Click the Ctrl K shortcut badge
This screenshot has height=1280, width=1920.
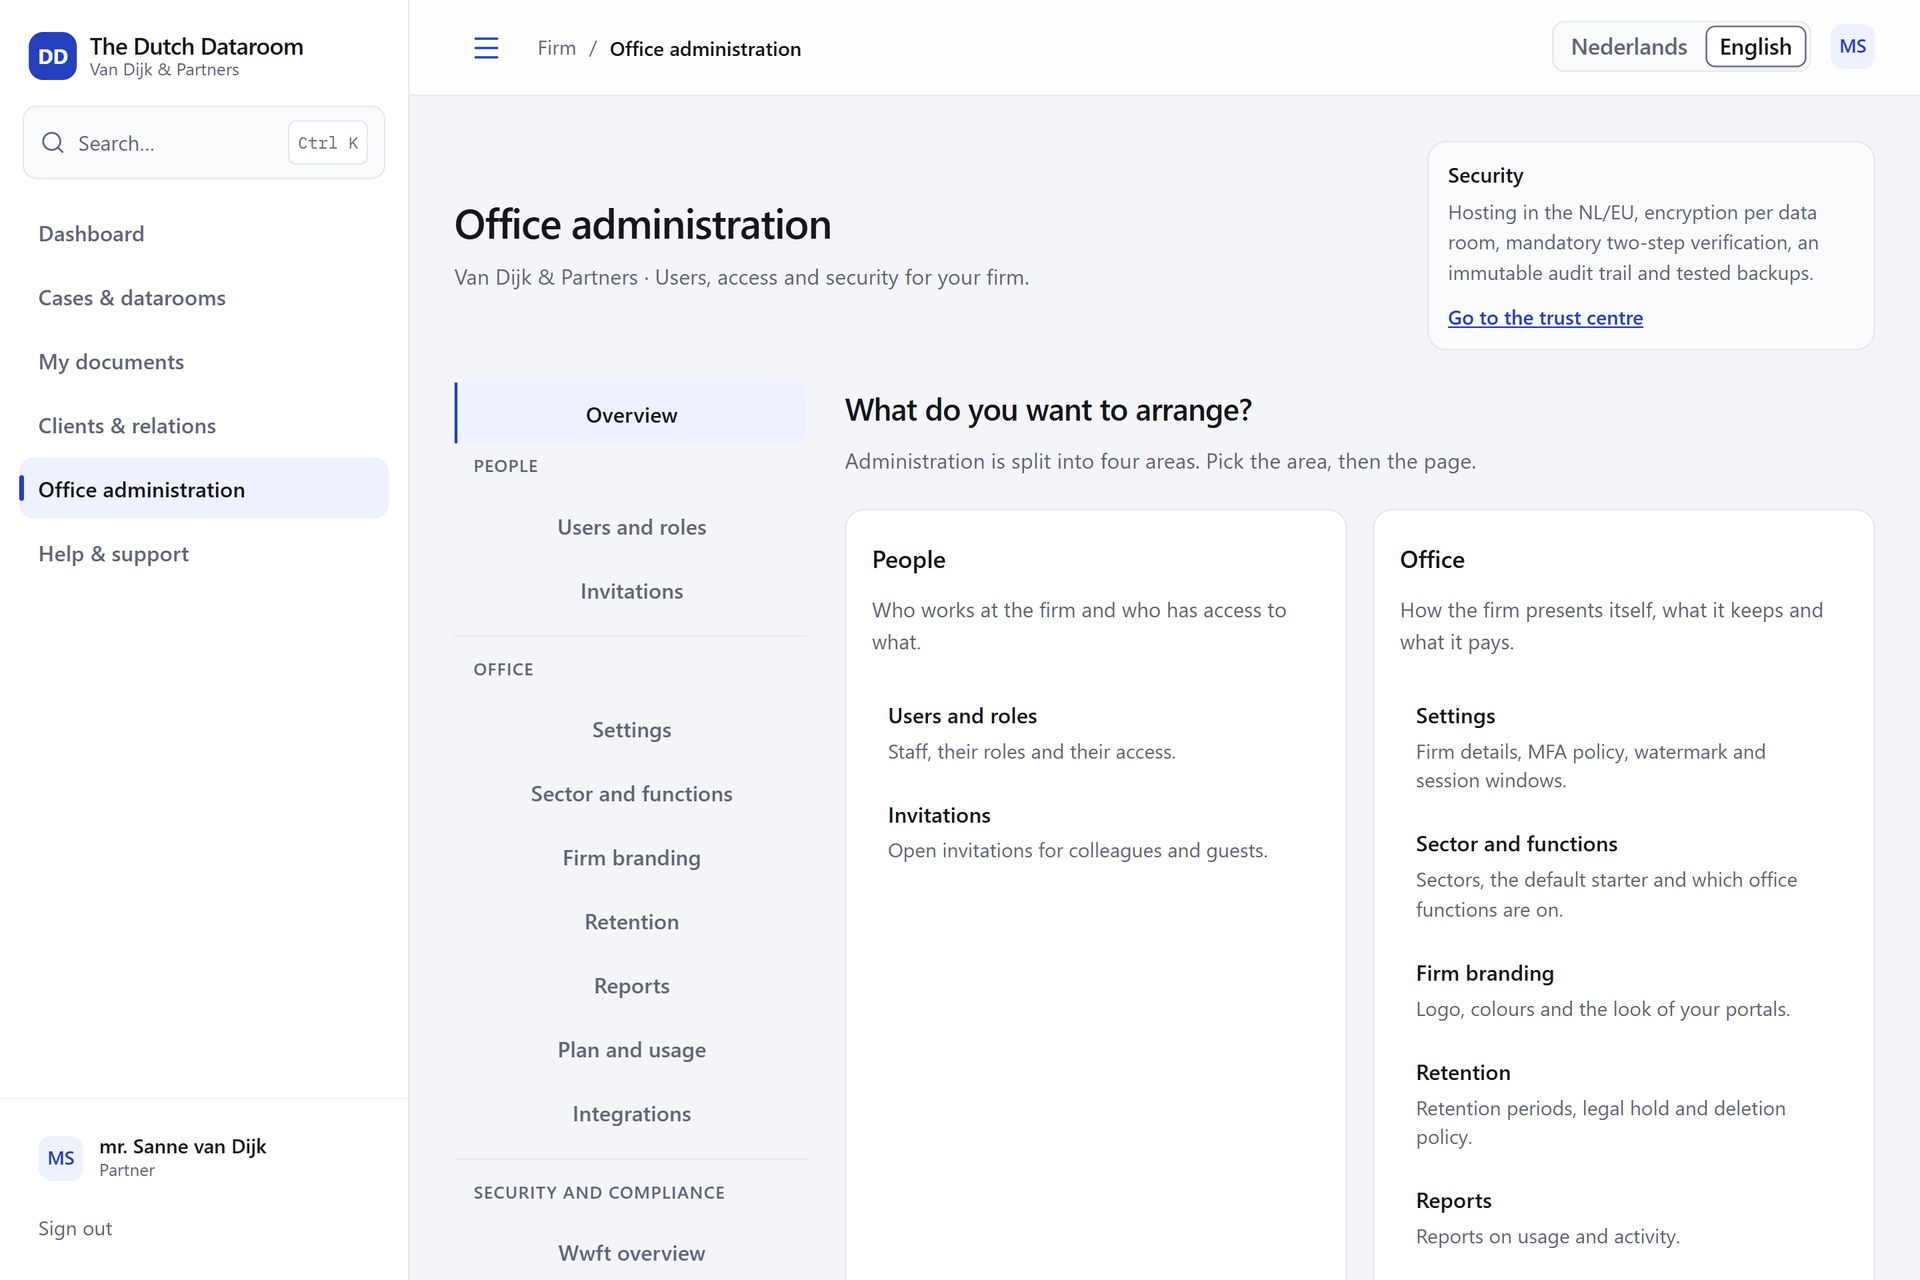pos(328,143)
